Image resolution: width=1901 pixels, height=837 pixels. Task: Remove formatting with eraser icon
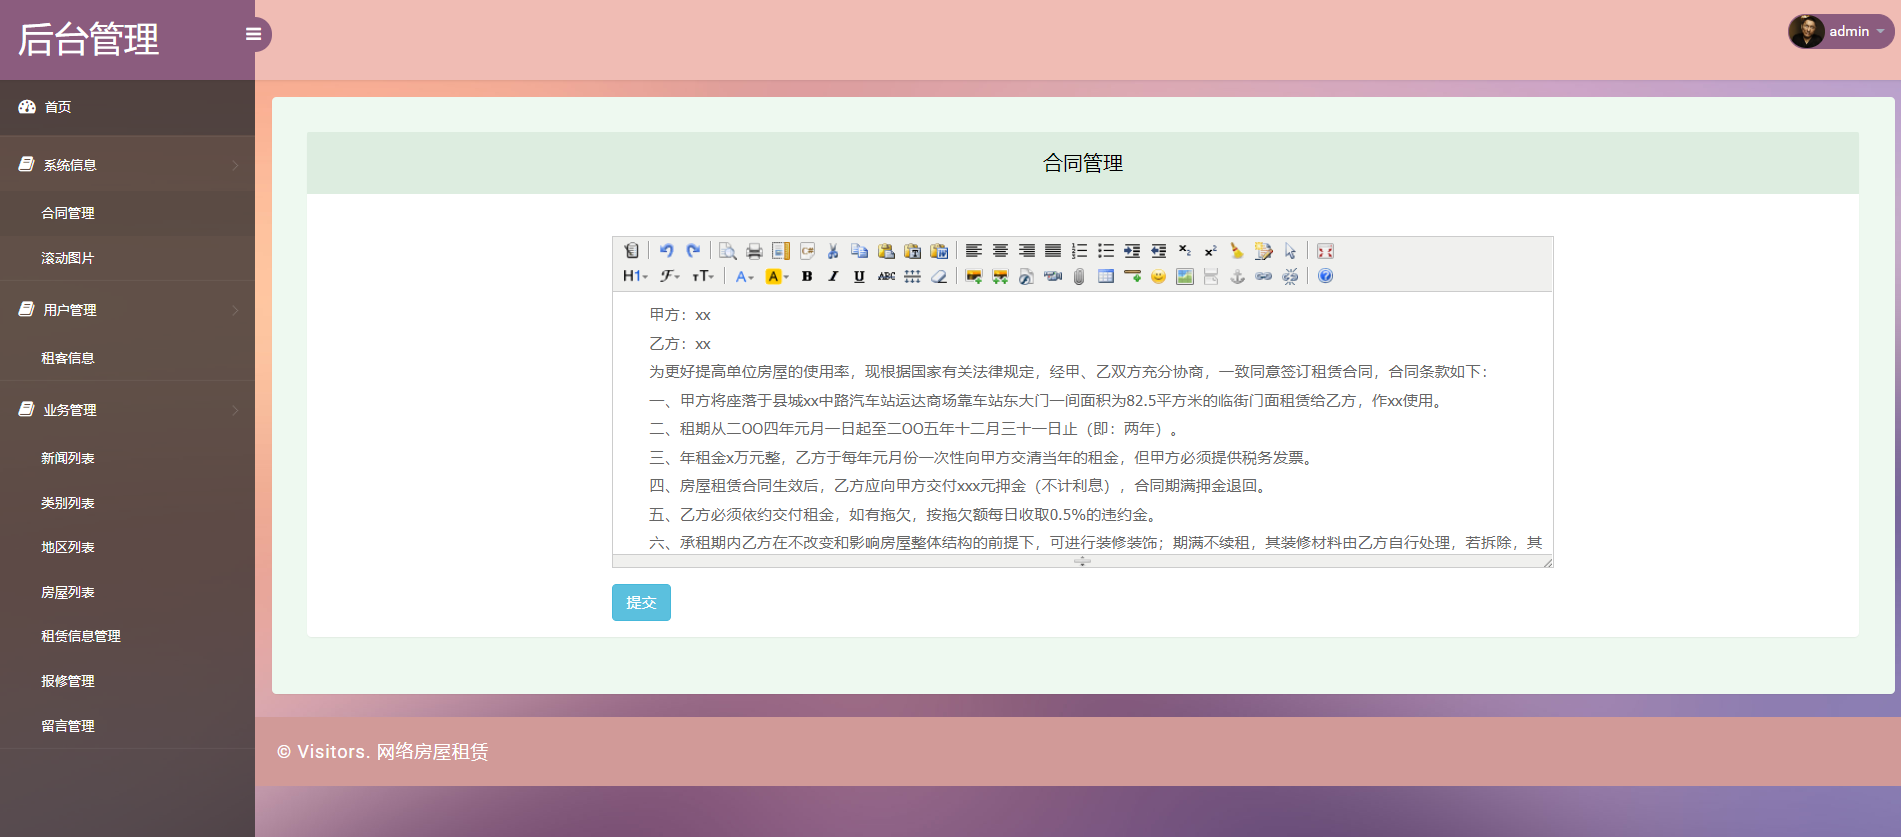coord(939,276)
